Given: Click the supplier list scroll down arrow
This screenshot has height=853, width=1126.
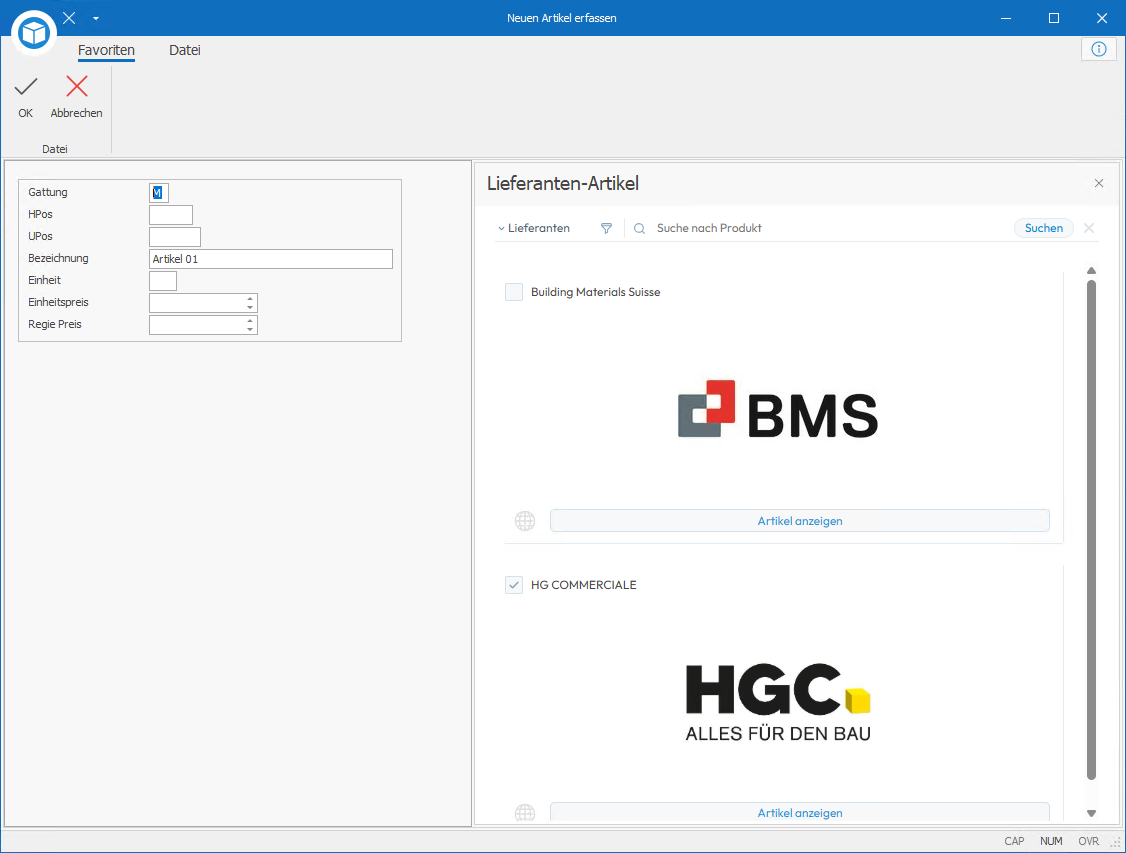Looking at the screenshot, I should click(1091, 814).
